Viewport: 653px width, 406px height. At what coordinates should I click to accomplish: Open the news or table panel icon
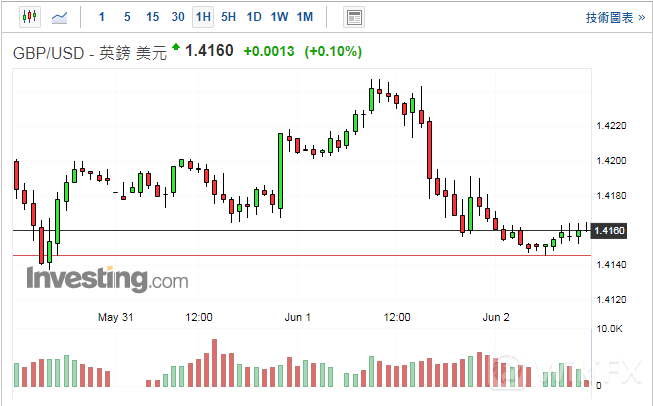353,17
